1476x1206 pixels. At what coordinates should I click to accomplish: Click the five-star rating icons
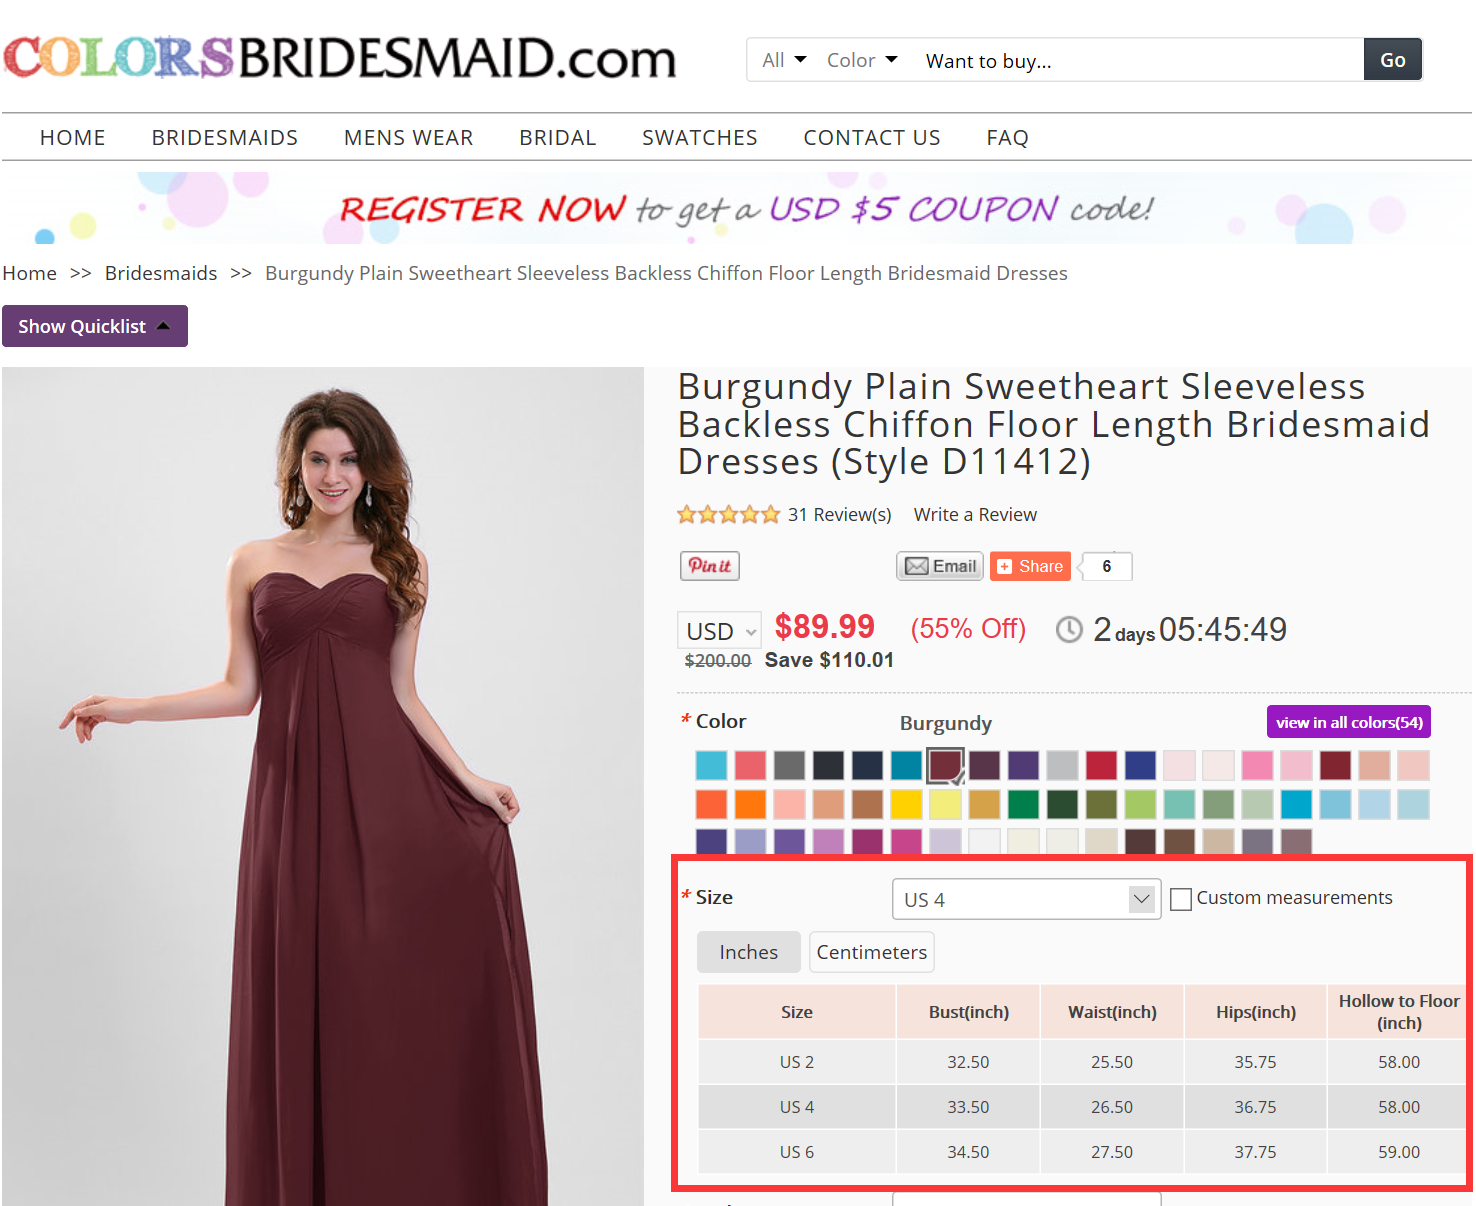click(x=728, y=515)
